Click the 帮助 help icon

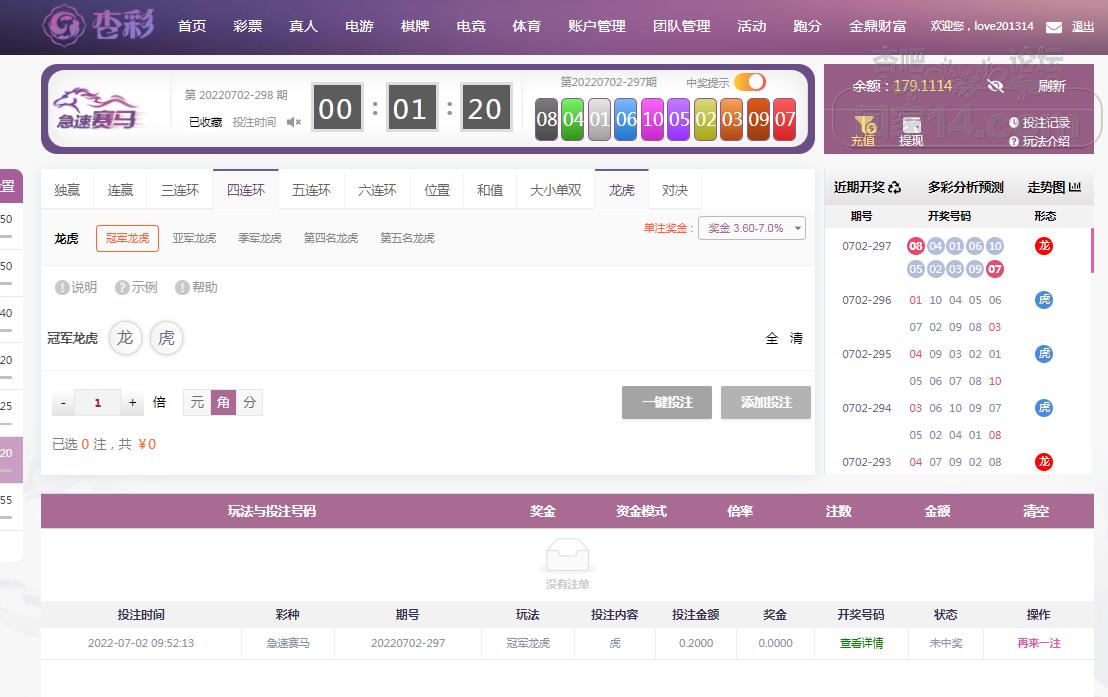pos(182,288)
